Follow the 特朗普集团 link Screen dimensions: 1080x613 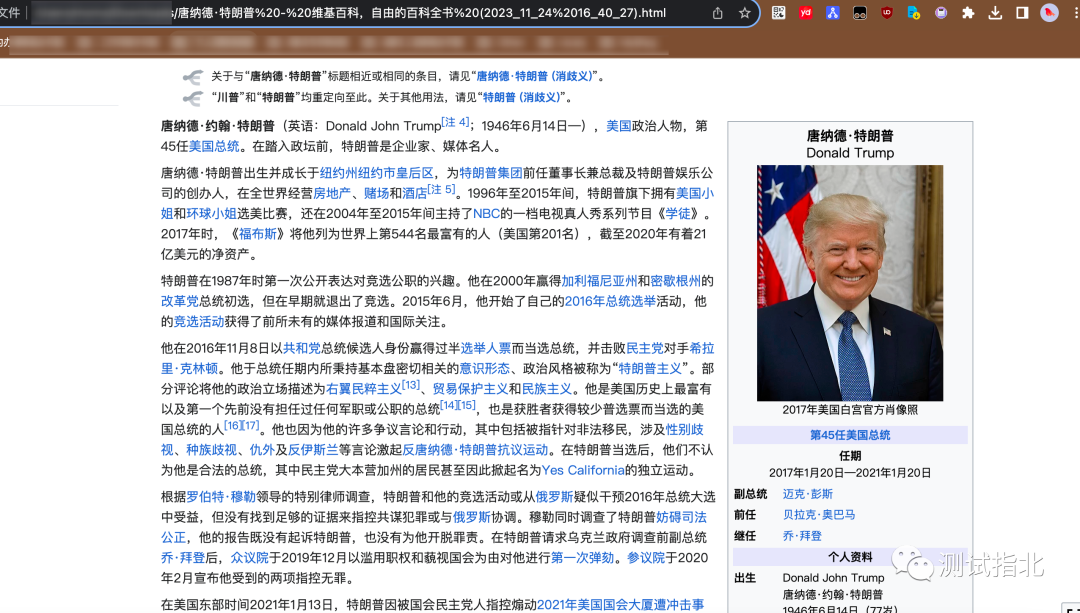[x=491, y=173]
